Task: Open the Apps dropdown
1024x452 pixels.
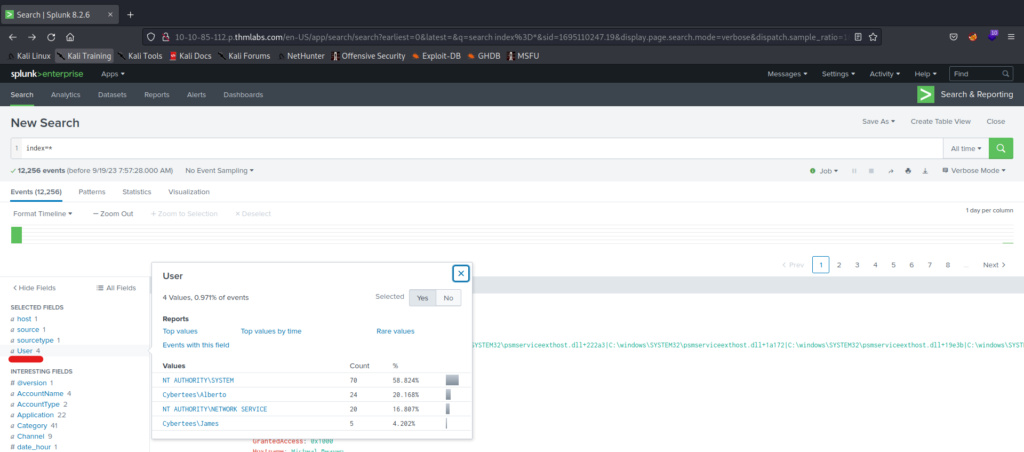Action: (112, 74)
